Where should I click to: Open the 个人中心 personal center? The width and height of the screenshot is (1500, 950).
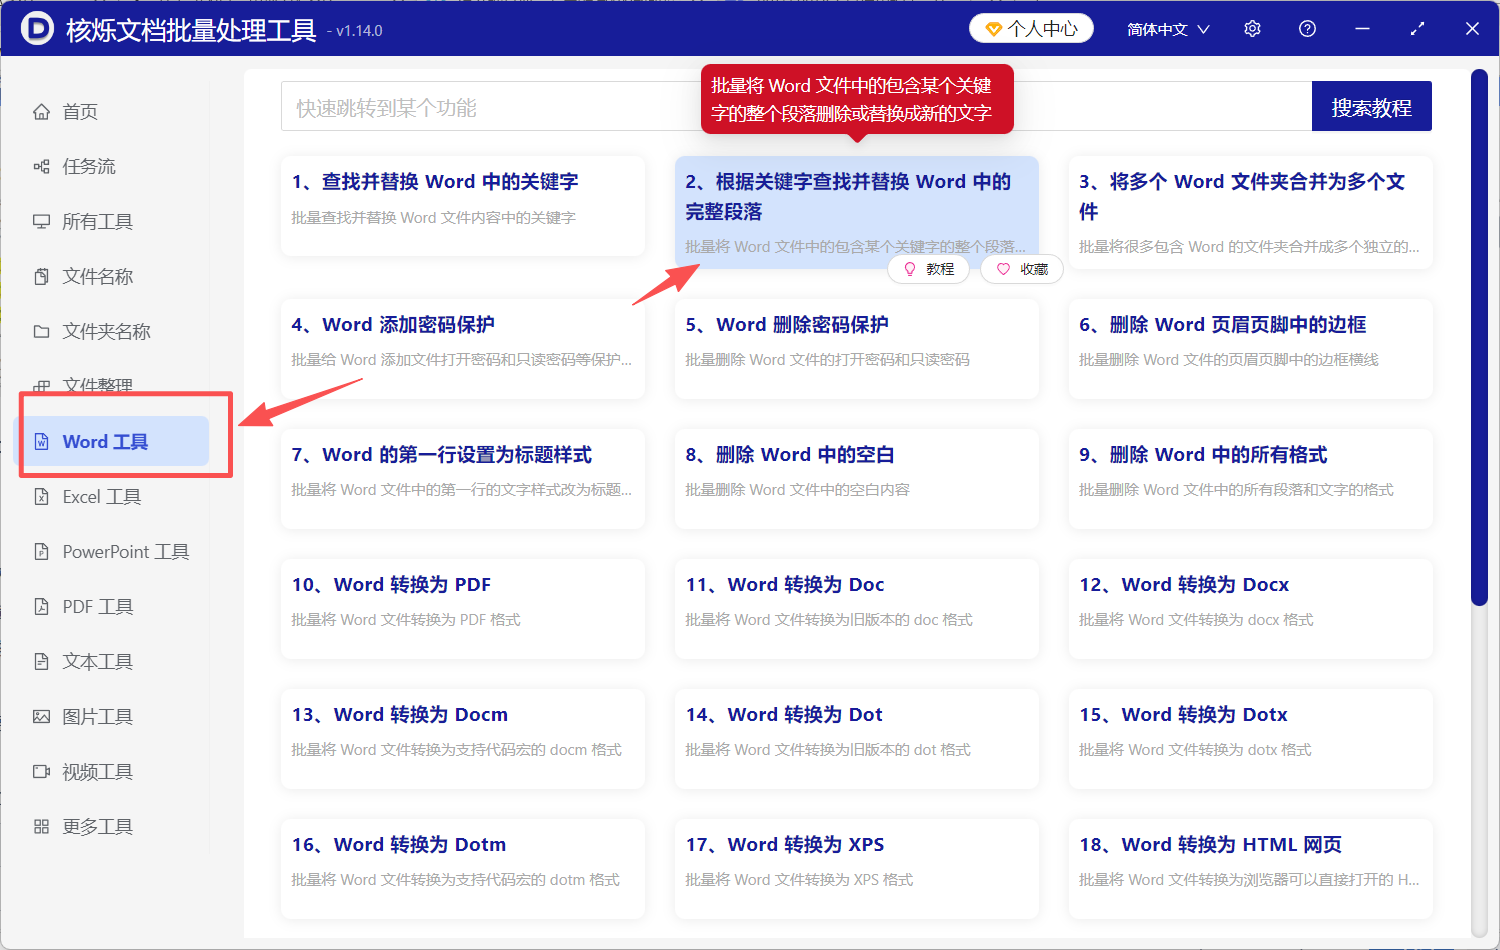coord(1031,28)
